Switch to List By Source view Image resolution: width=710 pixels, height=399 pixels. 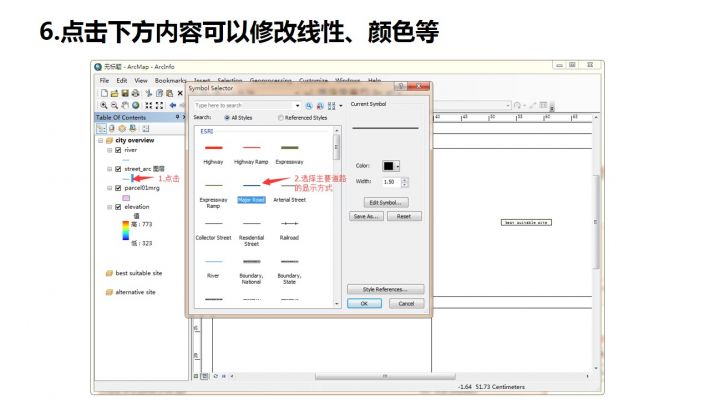[x=111, y=129]
